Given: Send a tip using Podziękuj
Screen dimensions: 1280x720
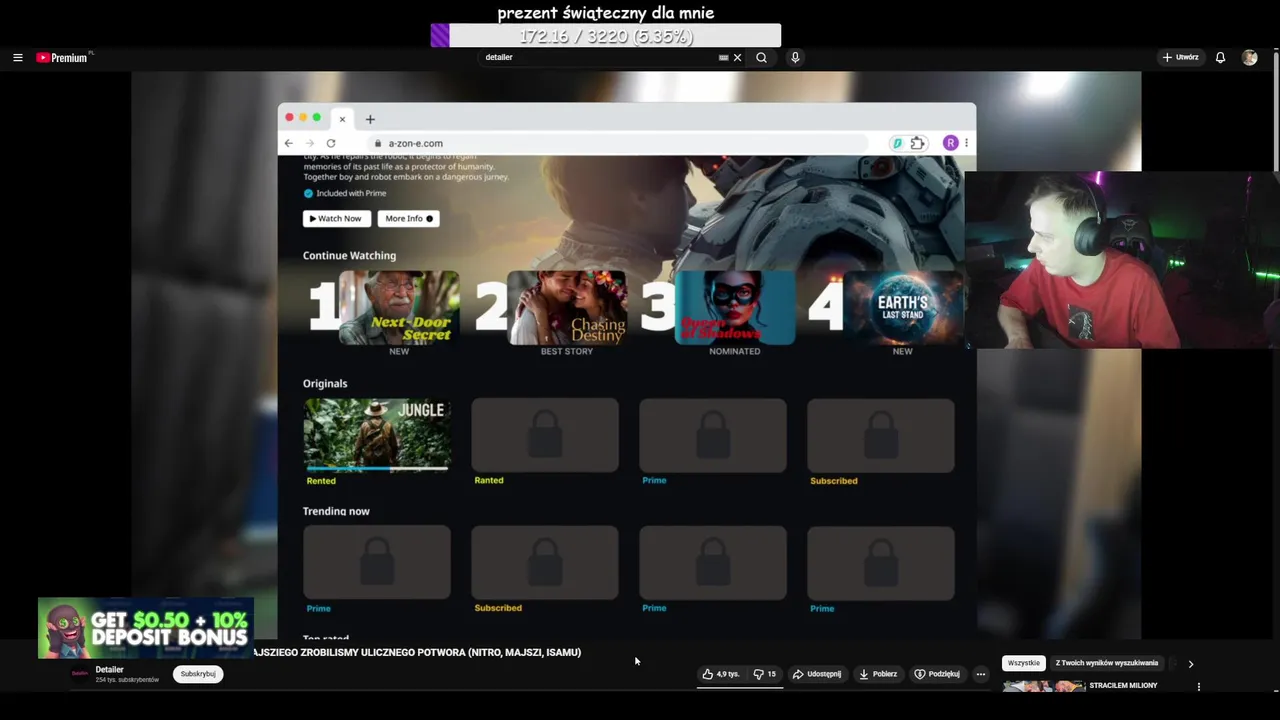Looking at the screenshot, I should (937, 674).
